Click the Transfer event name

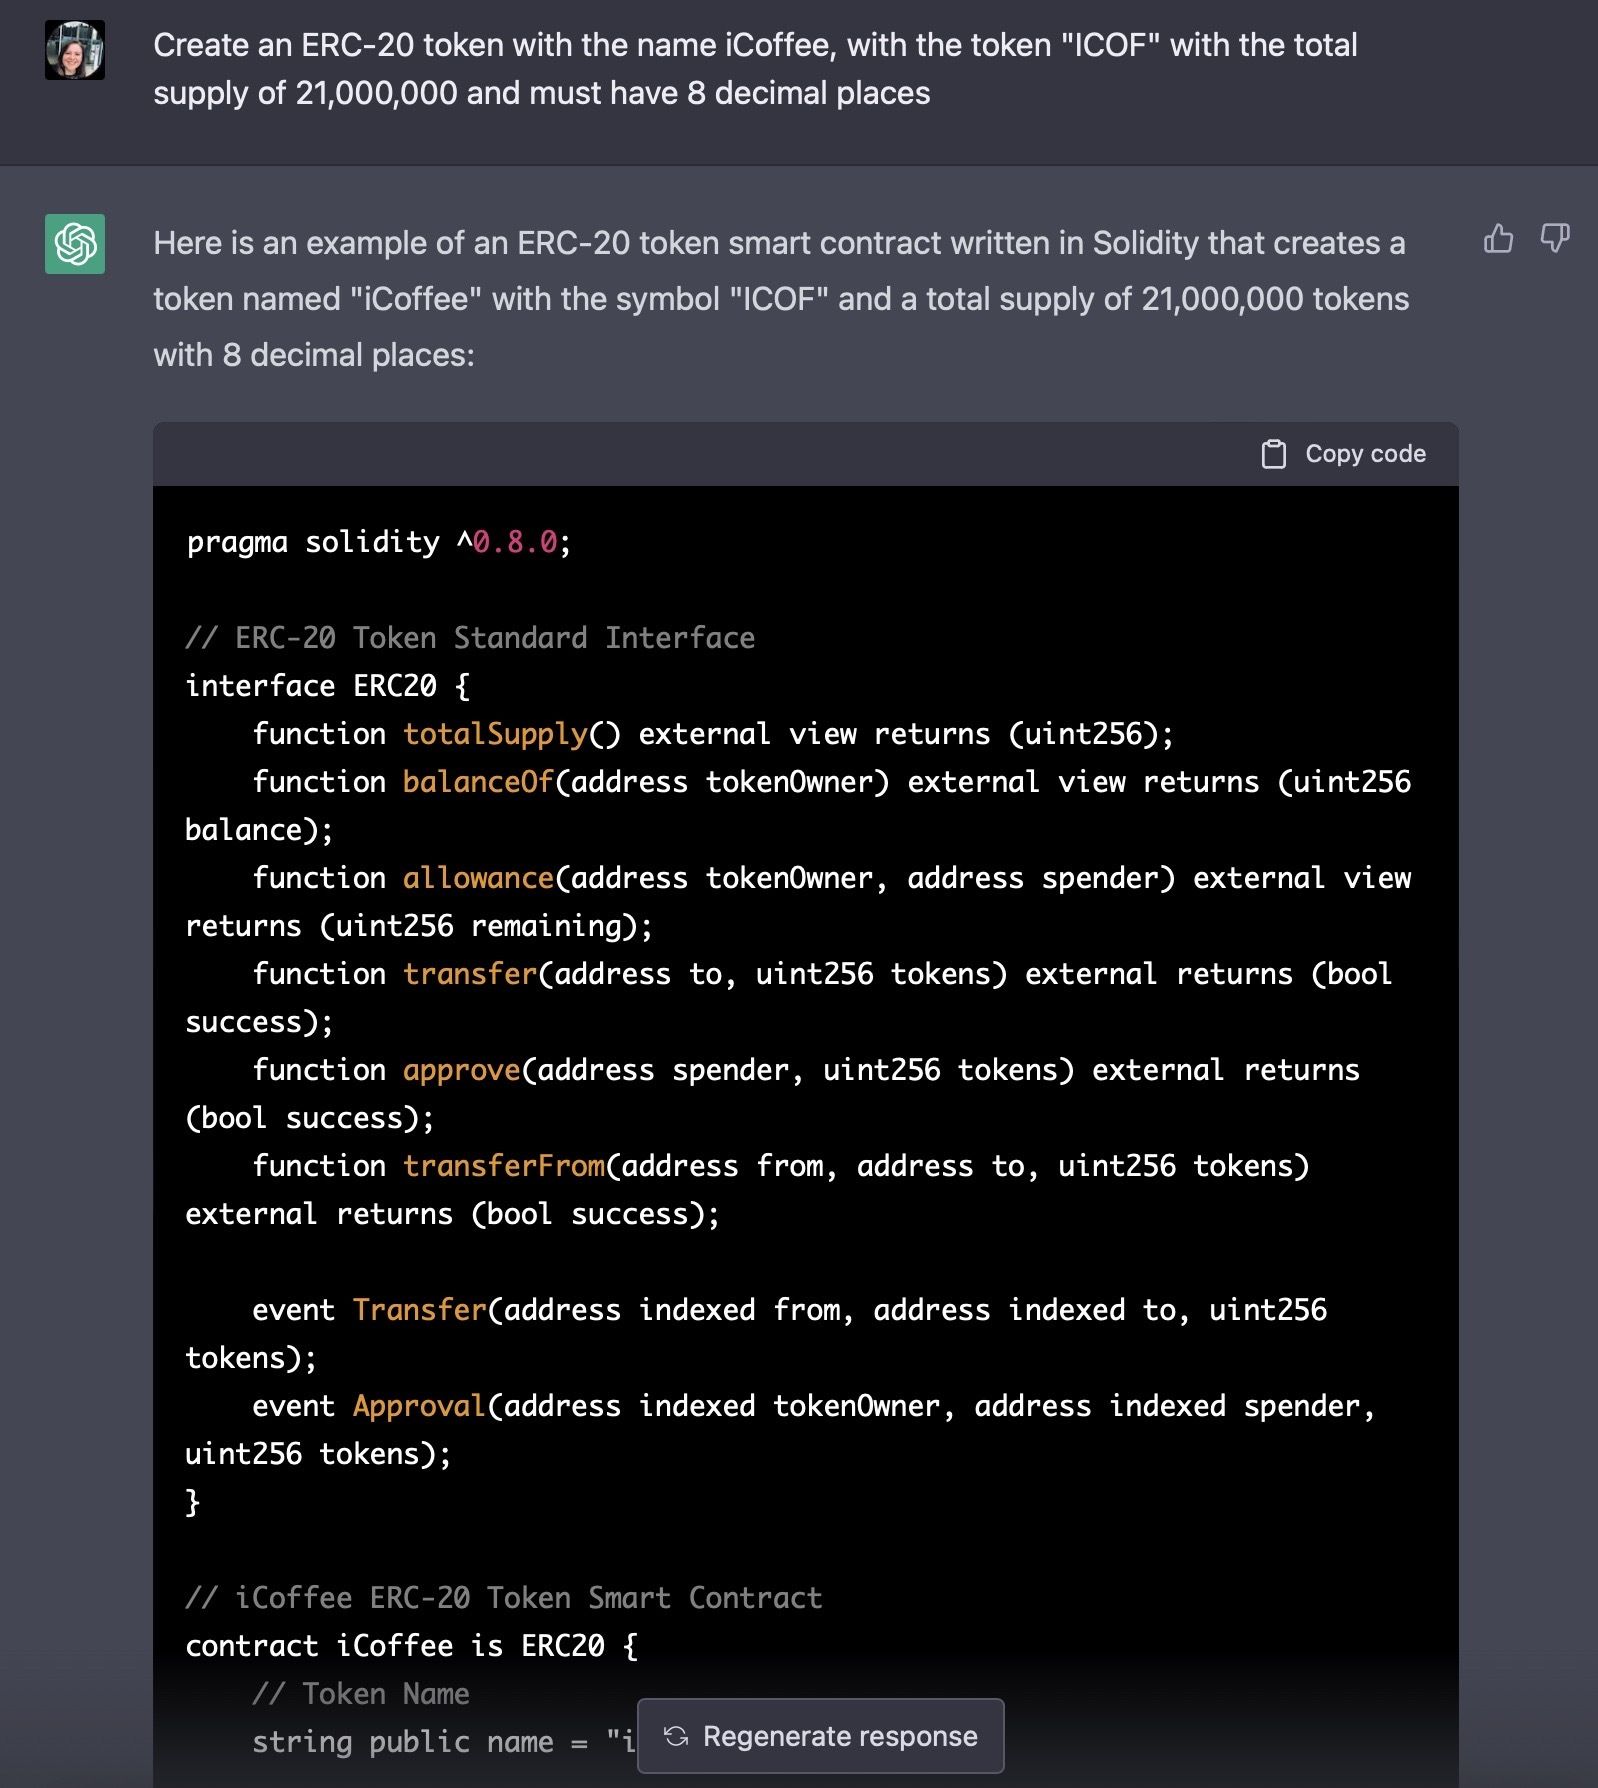click(x=419, y=1310)
